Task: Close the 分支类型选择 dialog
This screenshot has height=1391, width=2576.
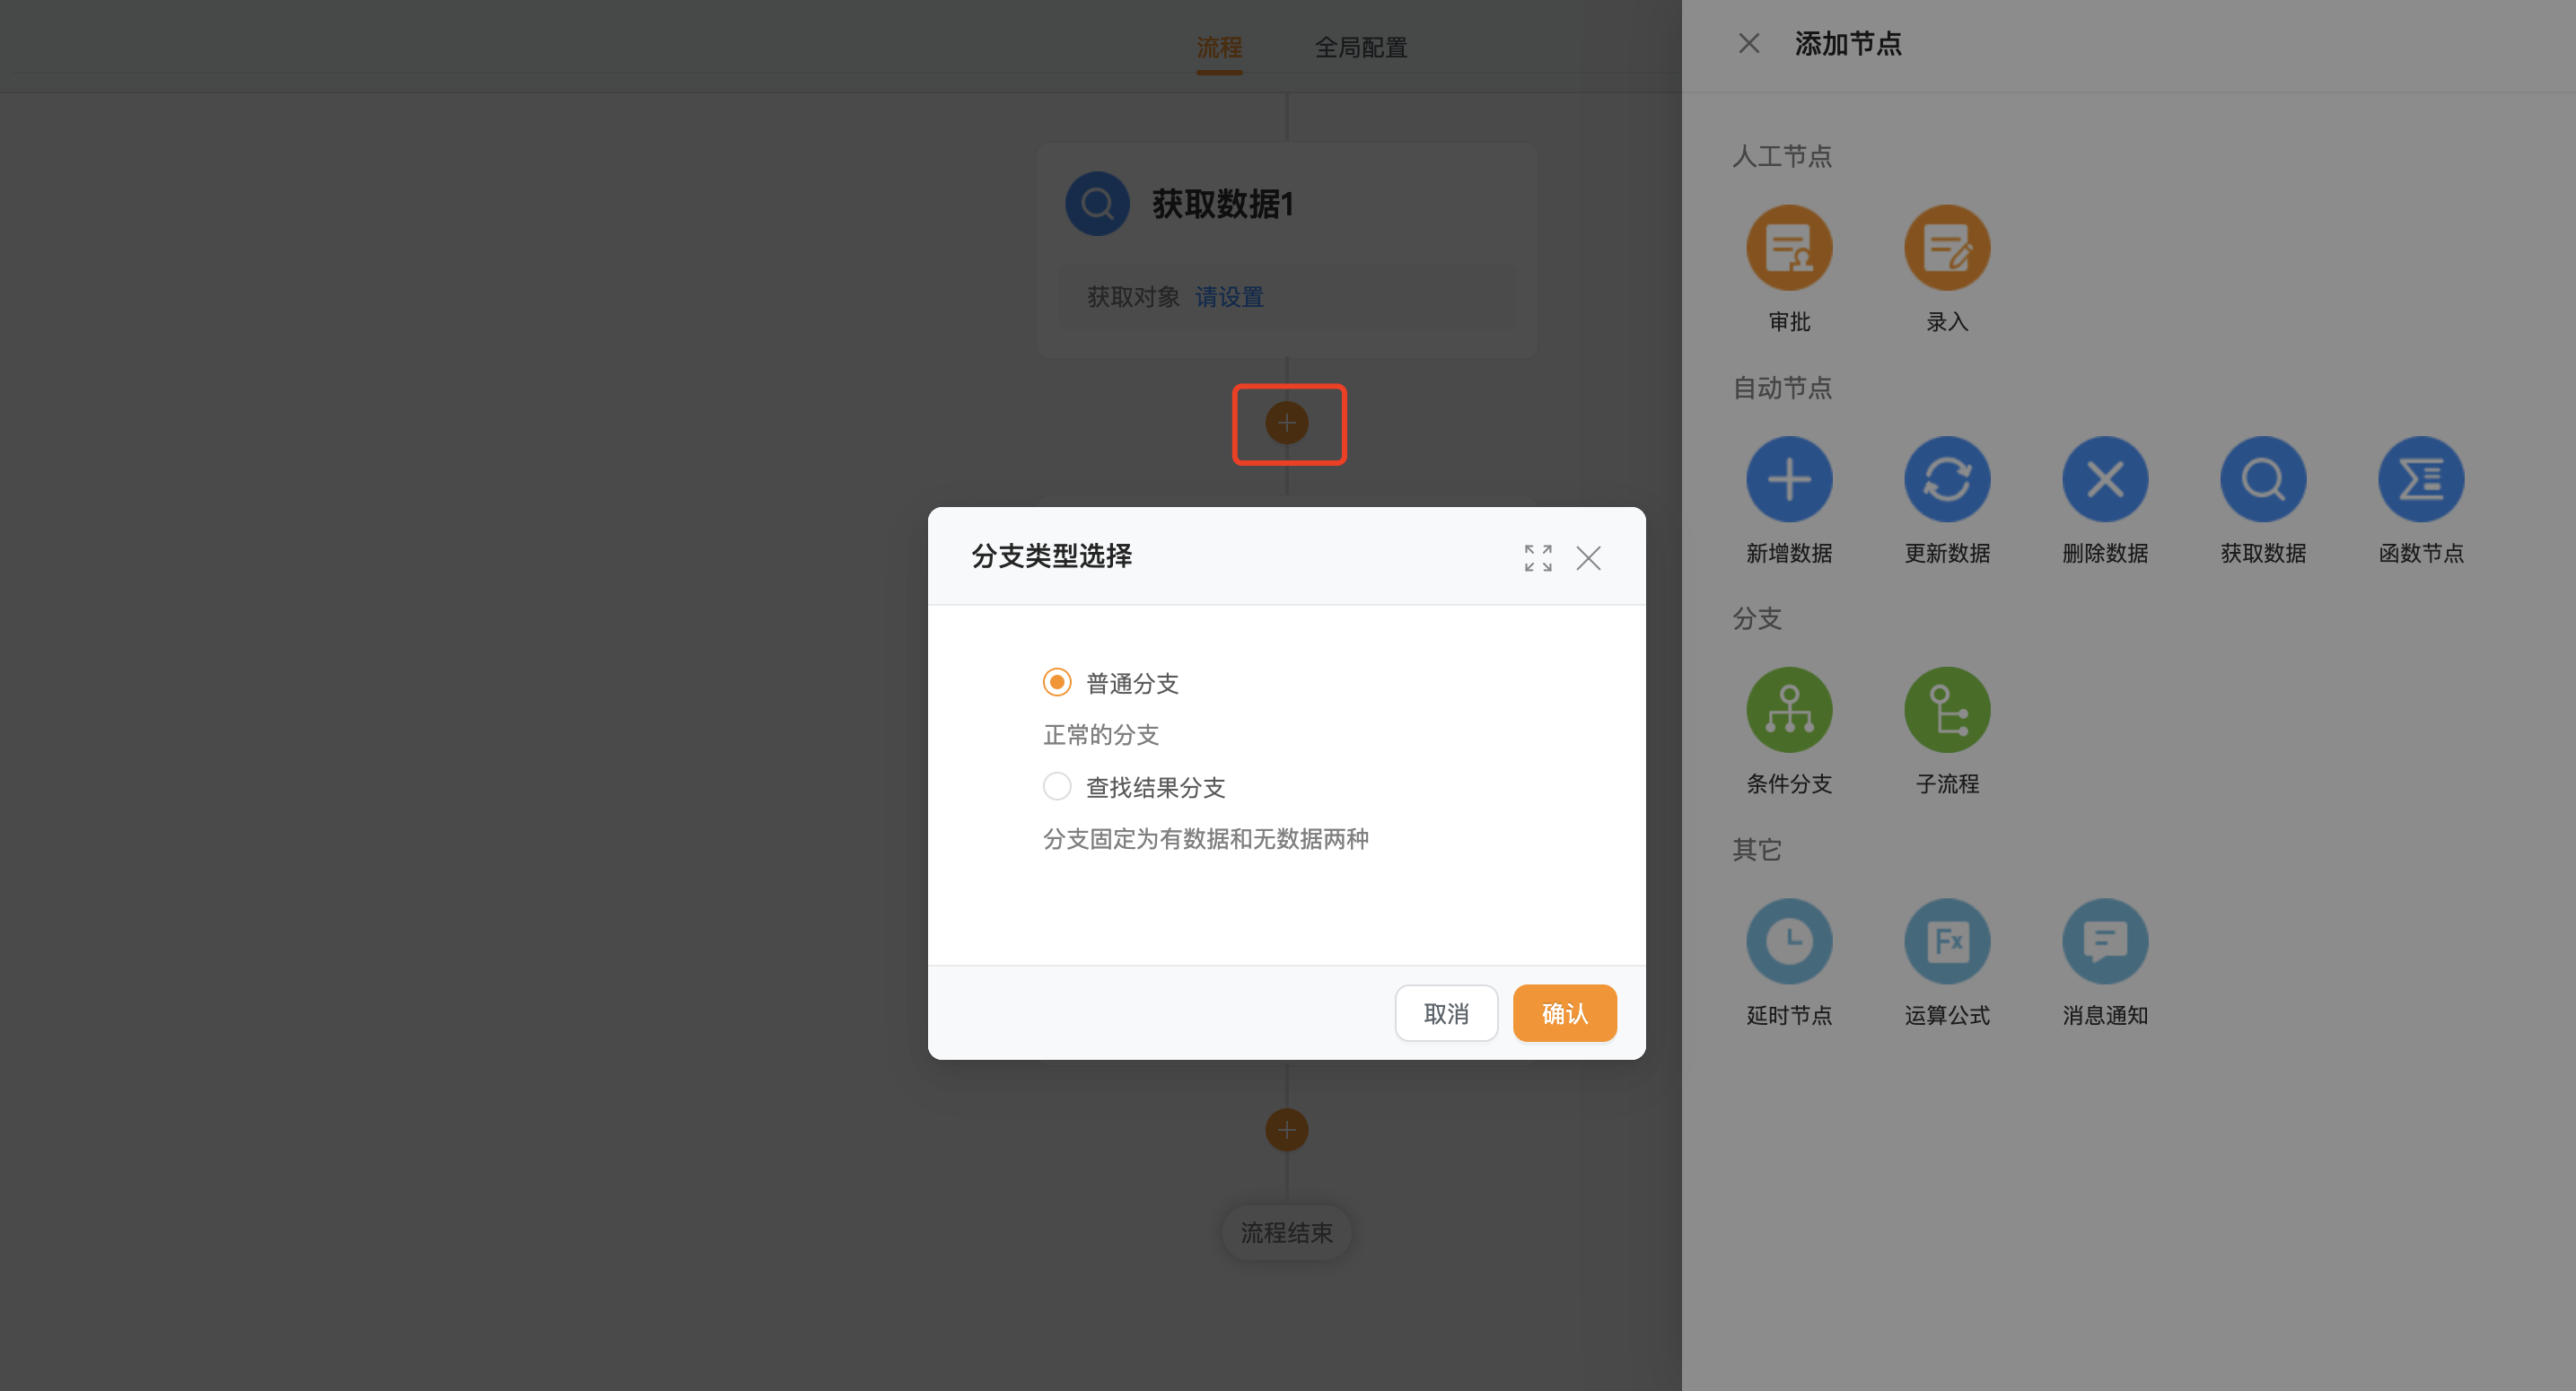Action: 1589,558
